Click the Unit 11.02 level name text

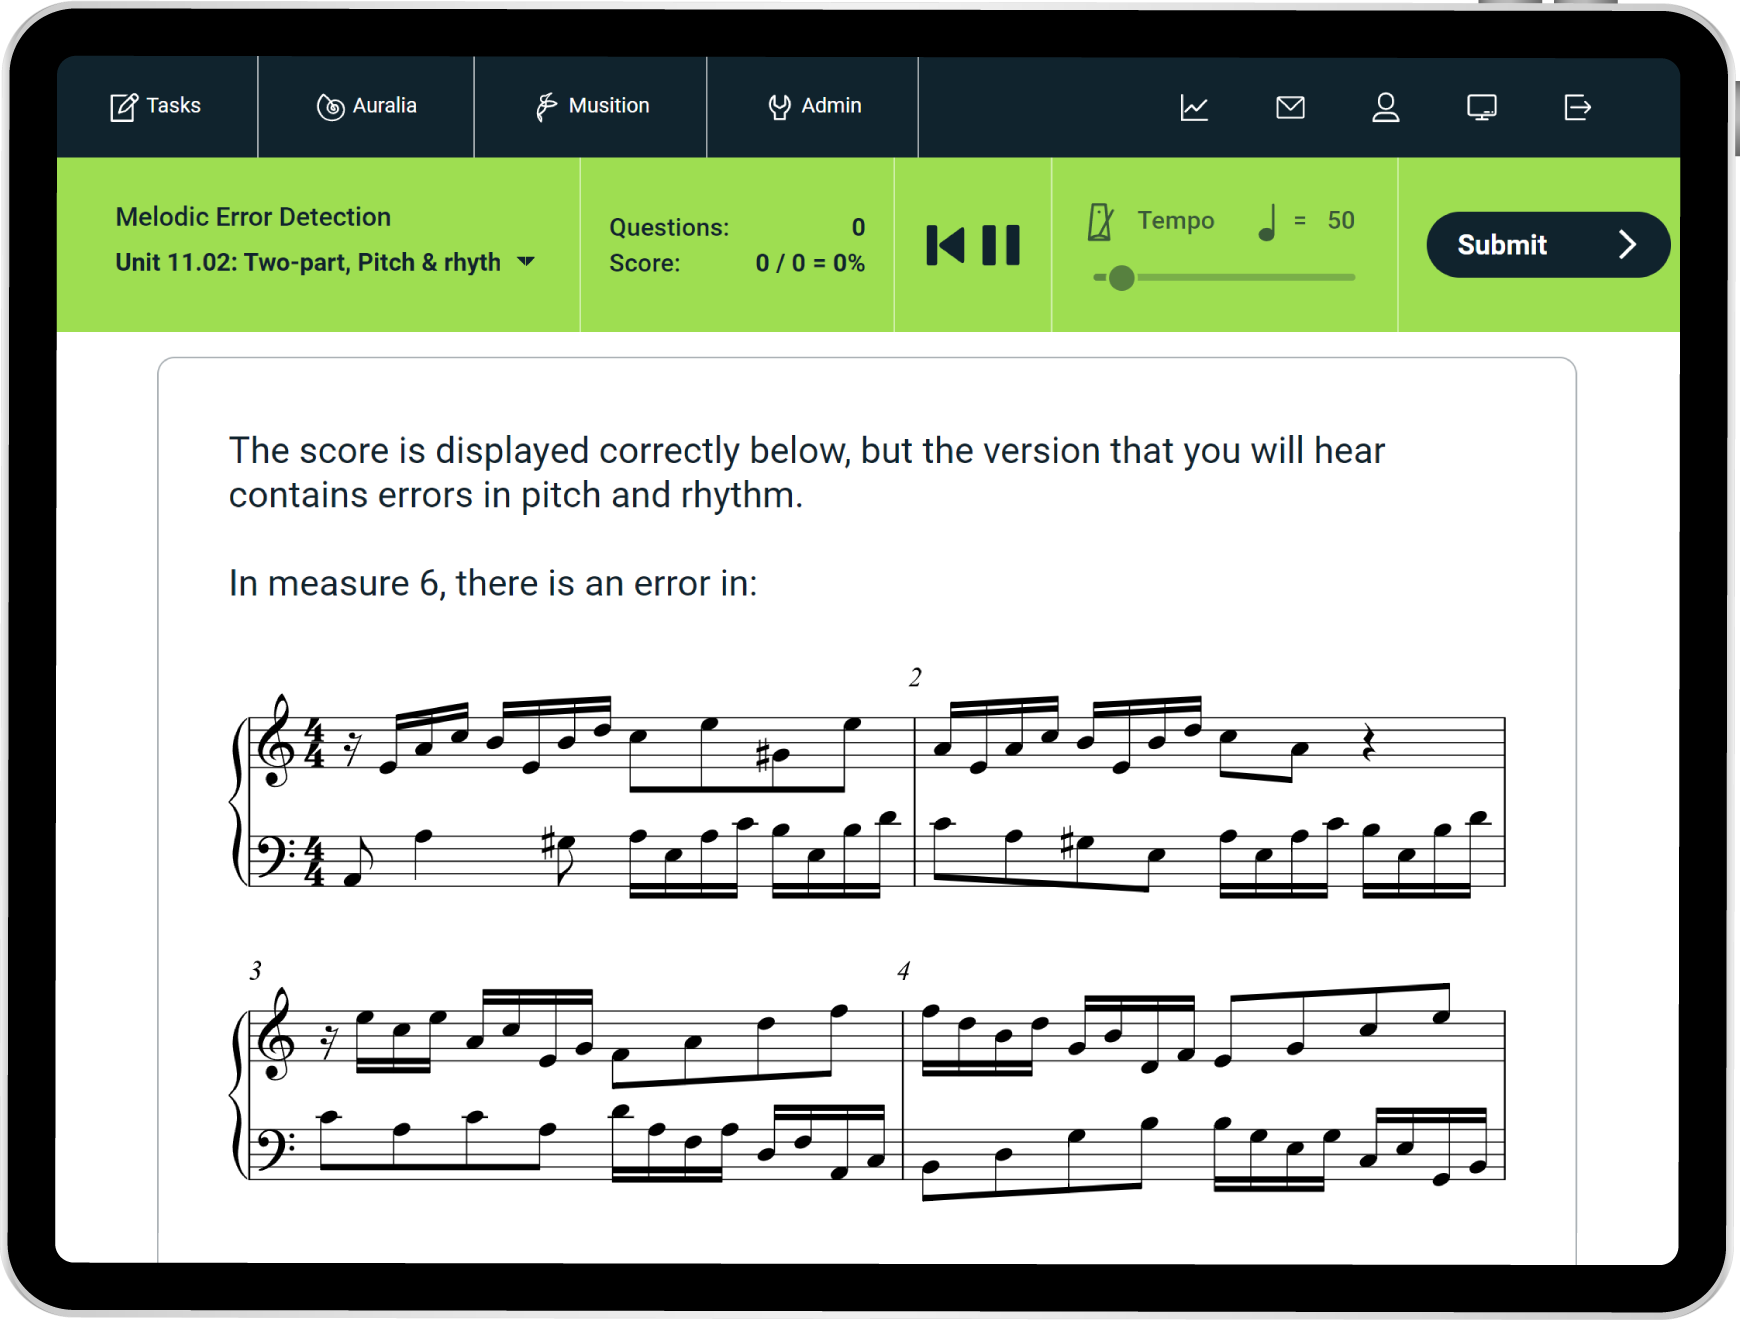[308, 262]
